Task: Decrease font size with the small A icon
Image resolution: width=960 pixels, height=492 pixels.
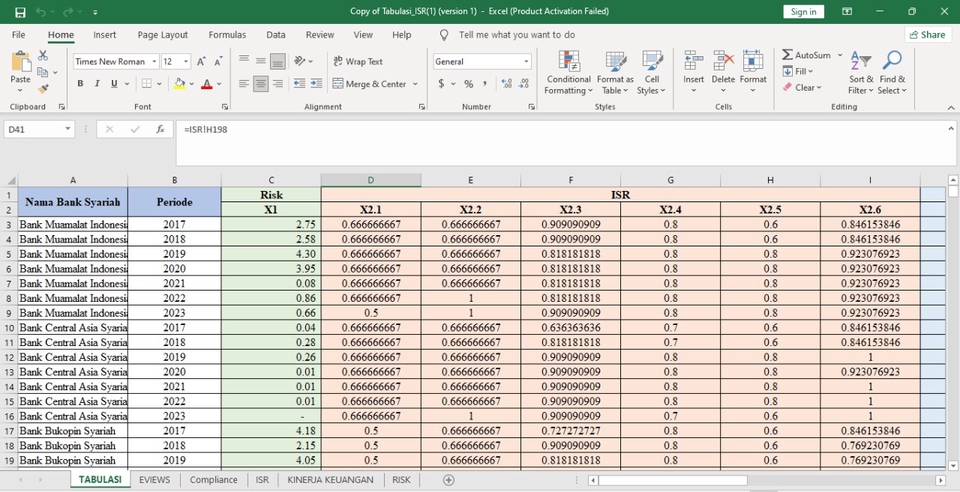Action: 218,61
